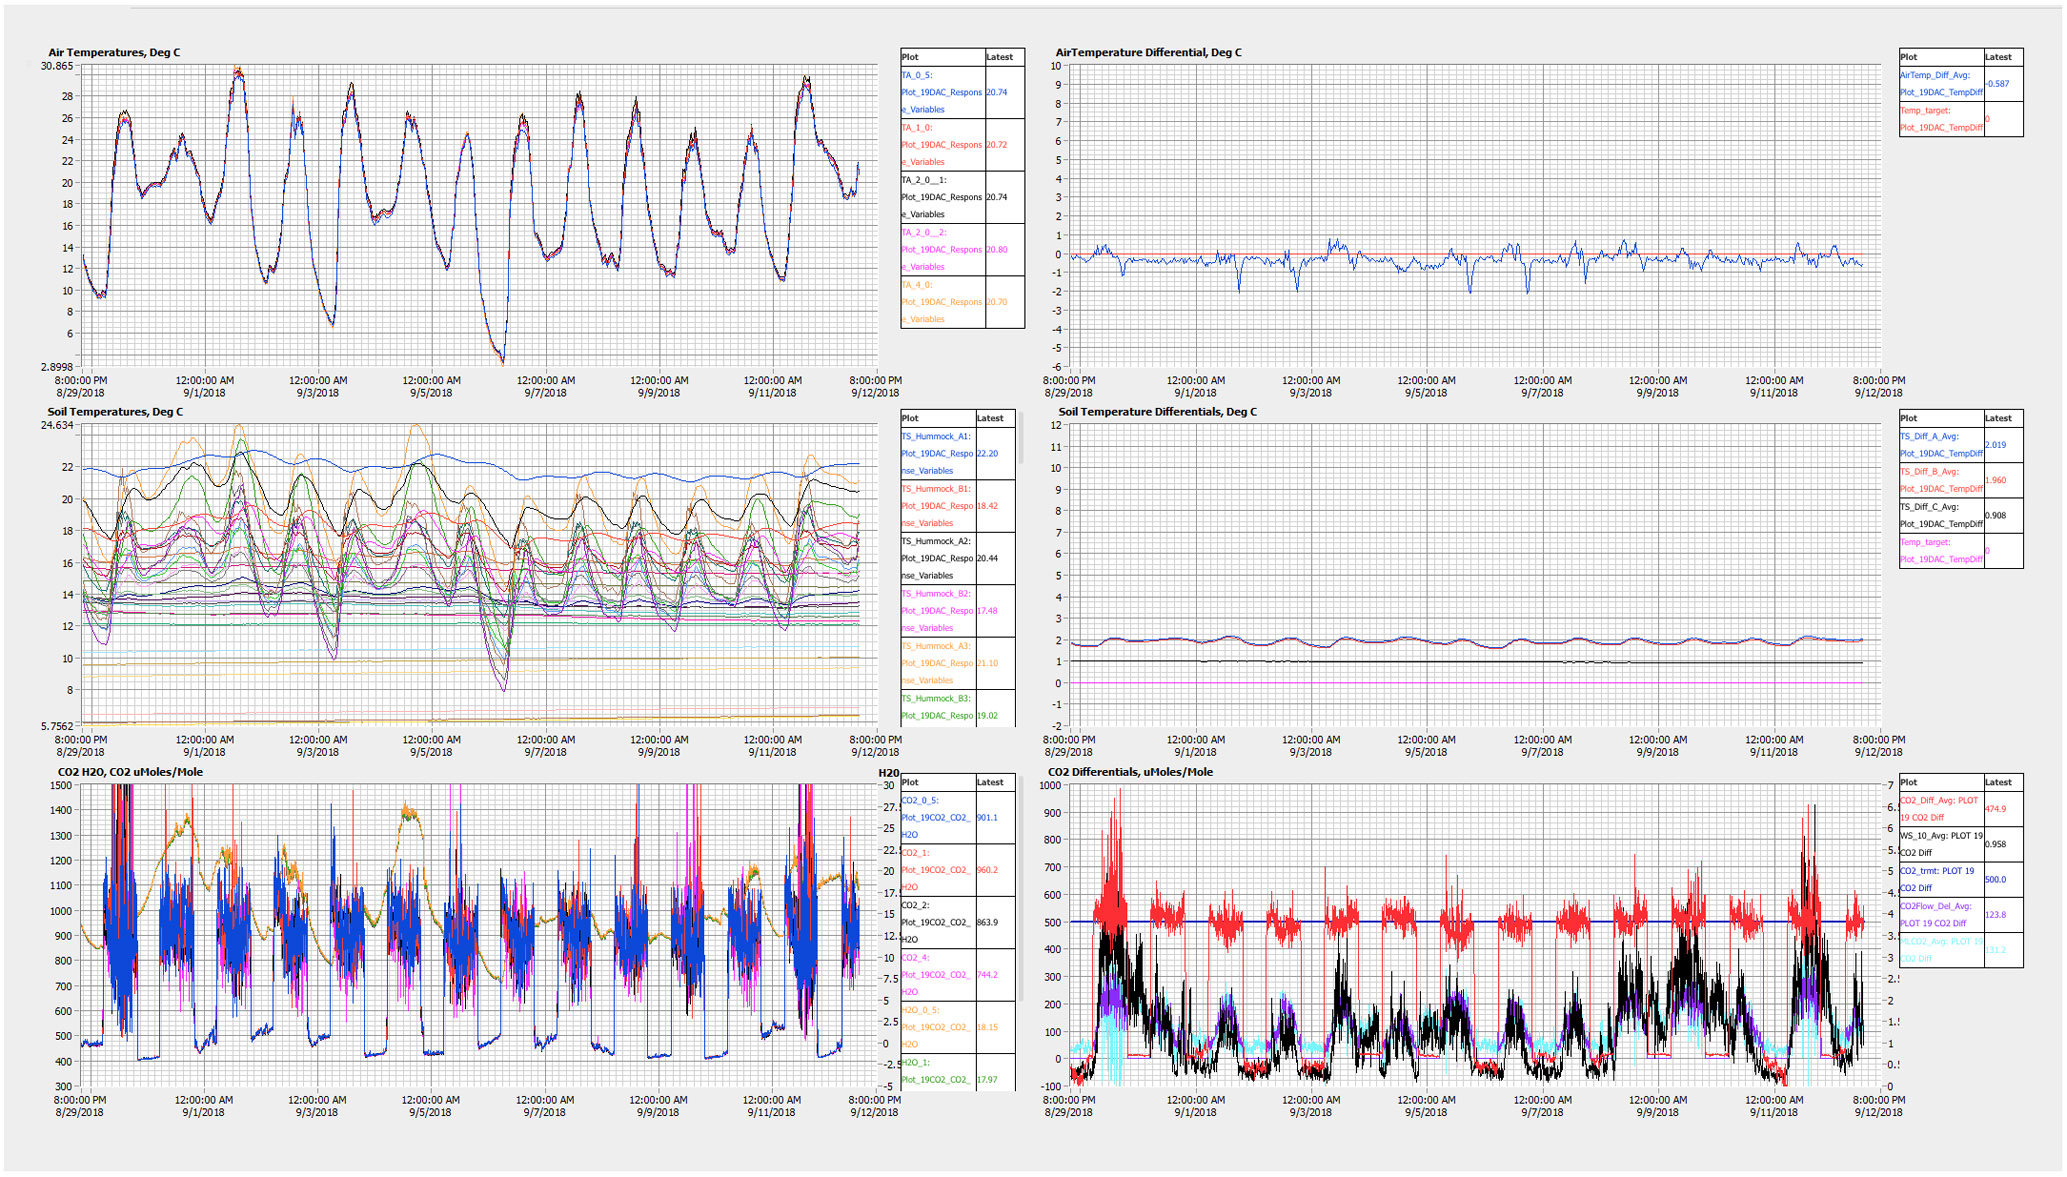Image resolution: width=2067 pixels, height=1177 pixels.
Task: Select TS_Hummock_A1 legend entry
Action: click(x=937, y=454)
